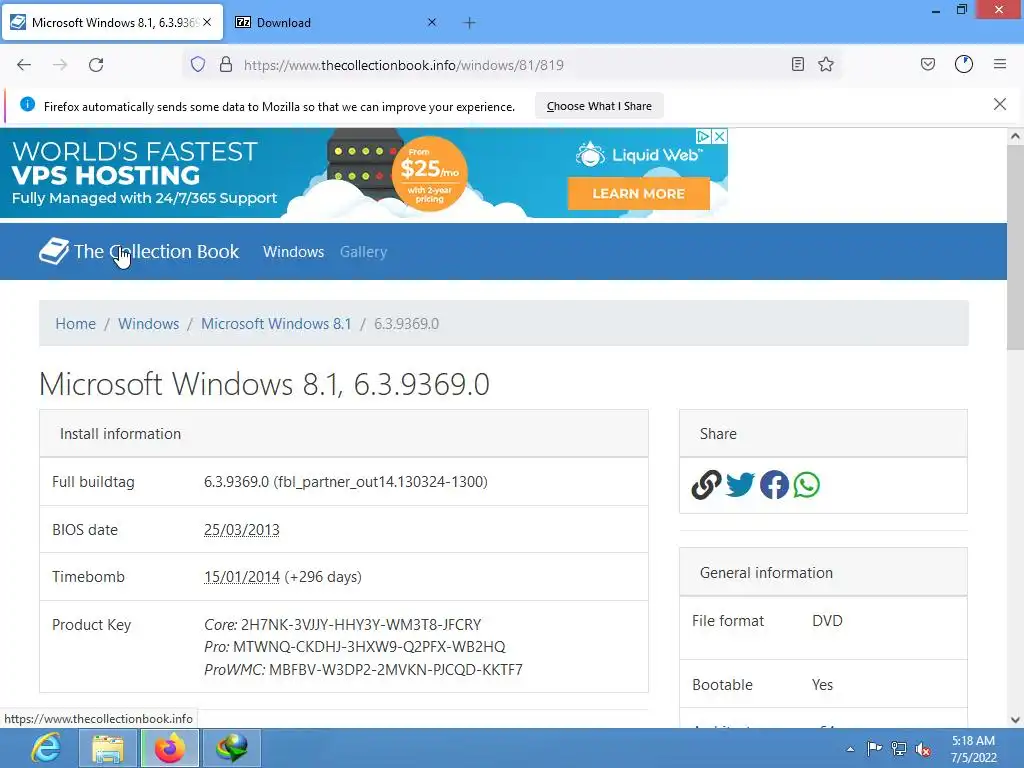Share the page on Facebook
The width and height of the screenshot is (1024, 768).
click(775, 485)
